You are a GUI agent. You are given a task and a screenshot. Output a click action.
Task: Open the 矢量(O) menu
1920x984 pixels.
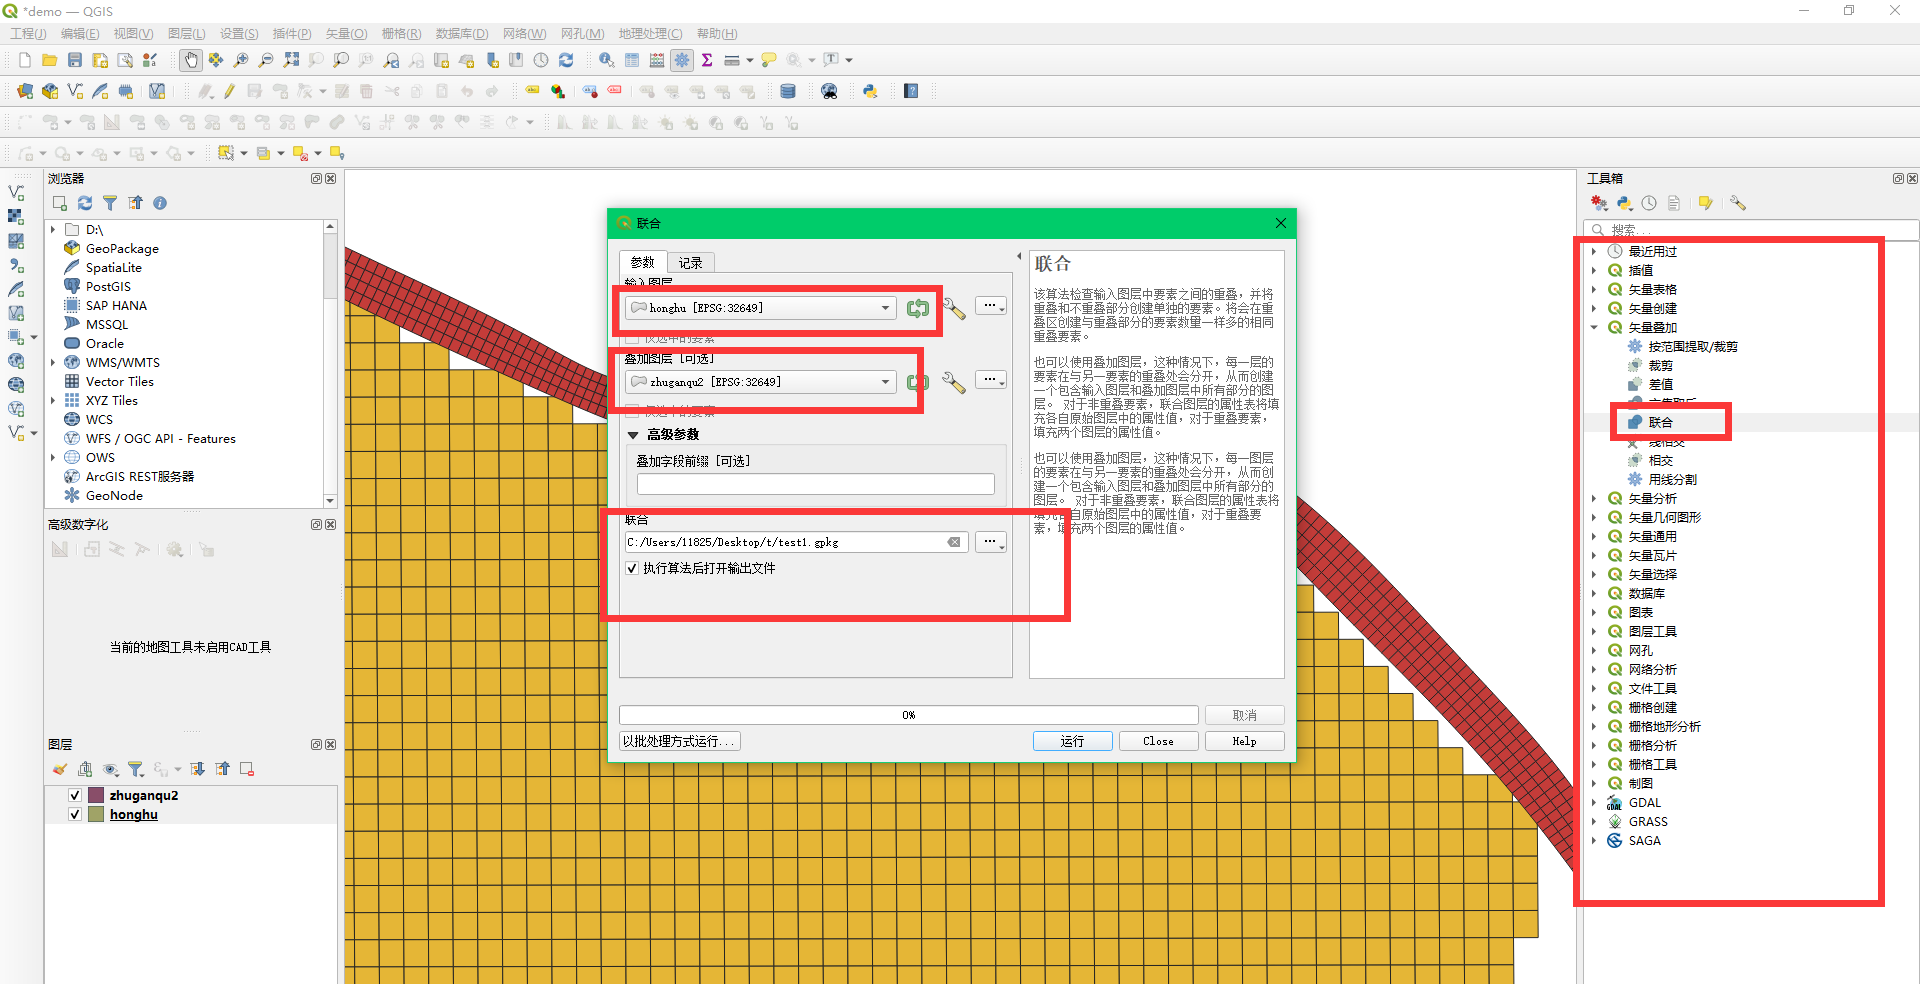click(346, 34)
